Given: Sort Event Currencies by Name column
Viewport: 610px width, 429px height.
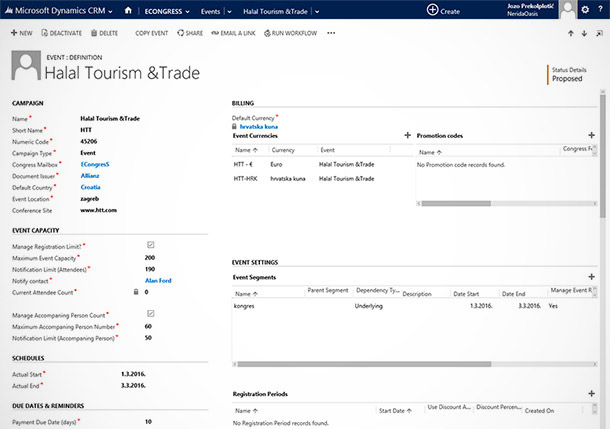Looking at the screenshot, I should 246,150.
